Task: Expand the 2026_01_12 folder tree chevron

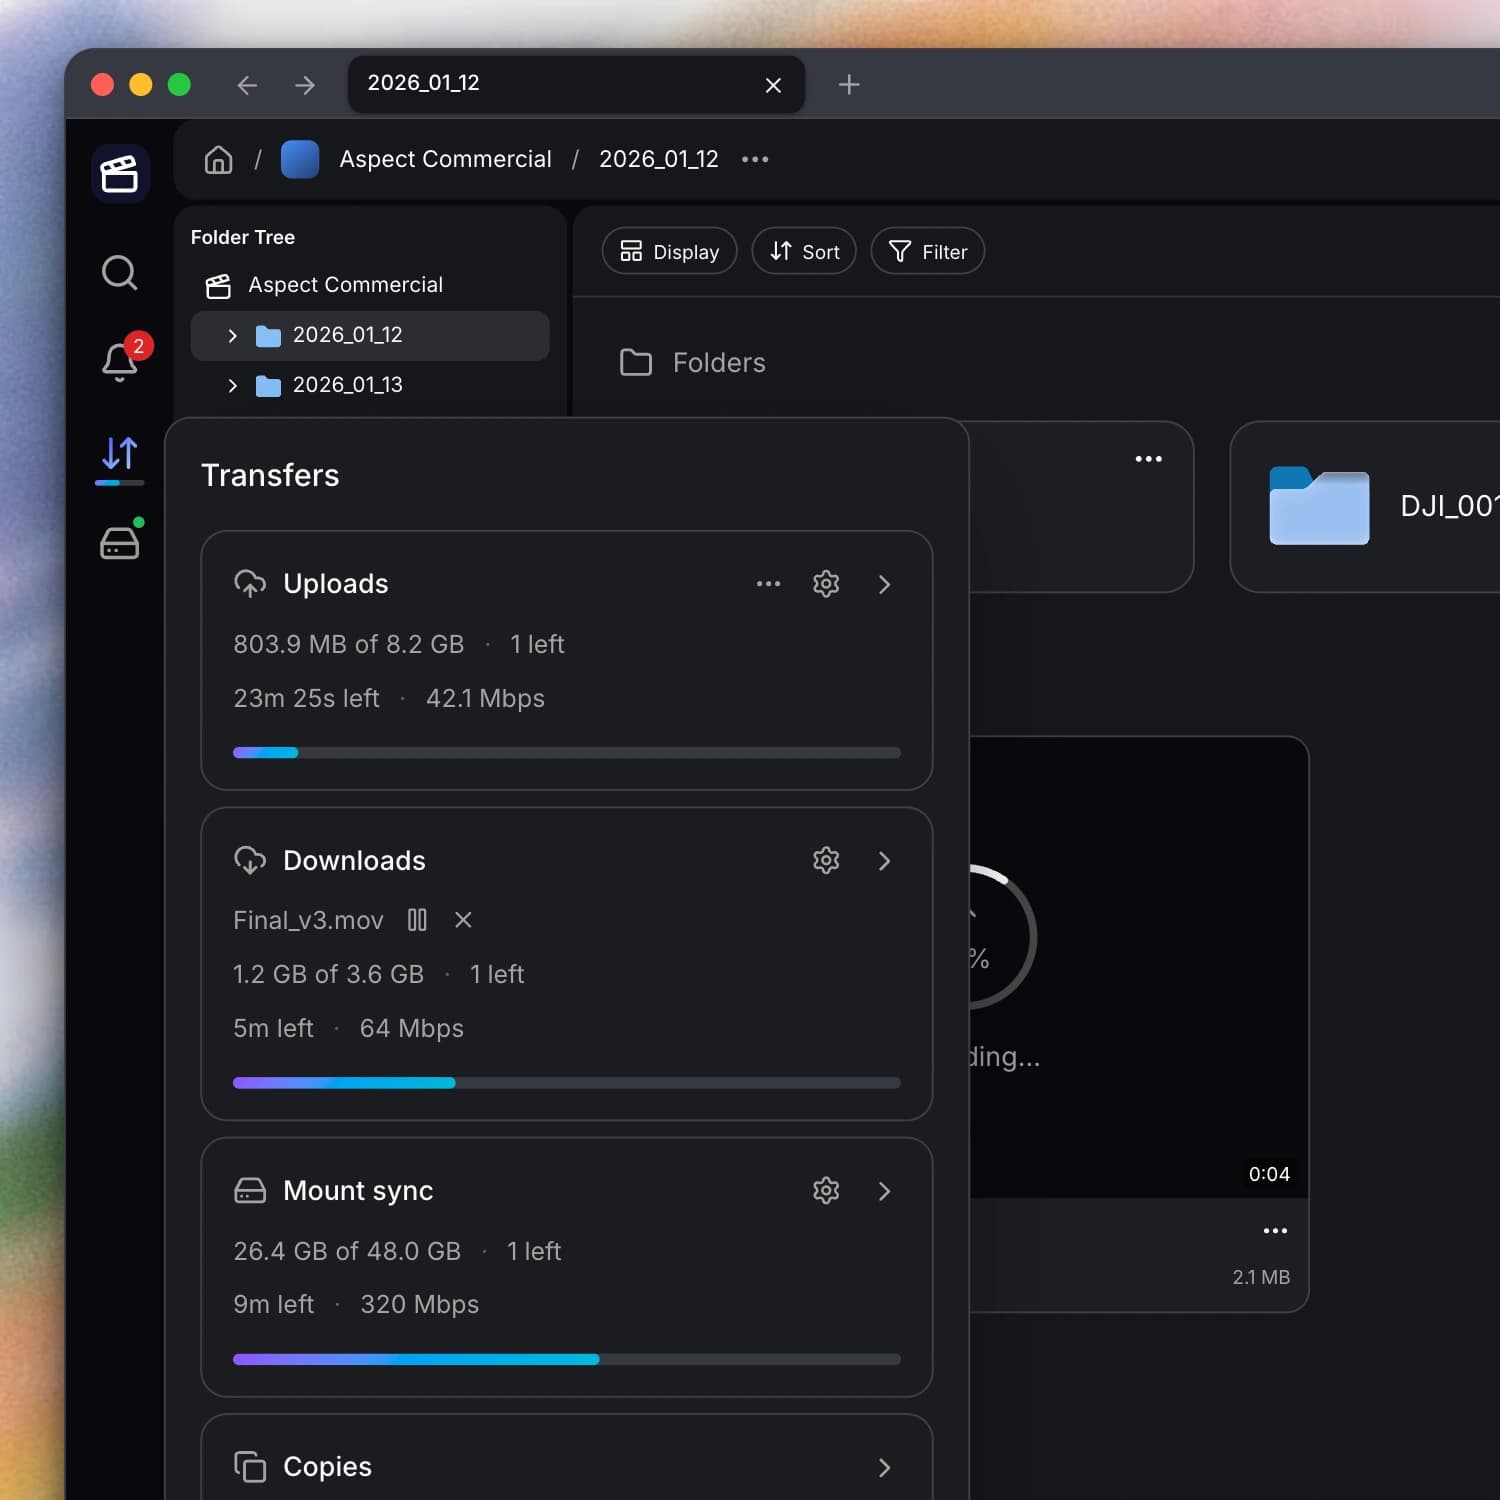Action: coord(232,336)
